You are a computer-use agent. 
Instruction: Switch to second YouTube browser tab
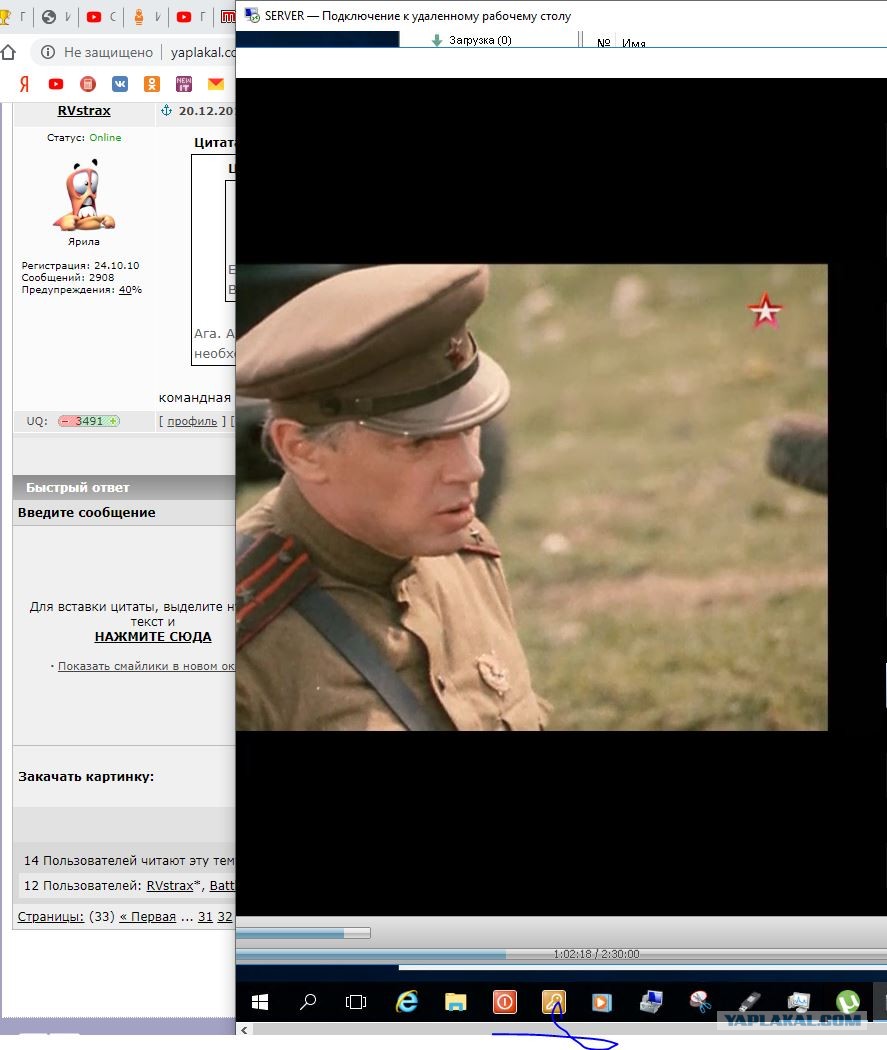(183, 17)
